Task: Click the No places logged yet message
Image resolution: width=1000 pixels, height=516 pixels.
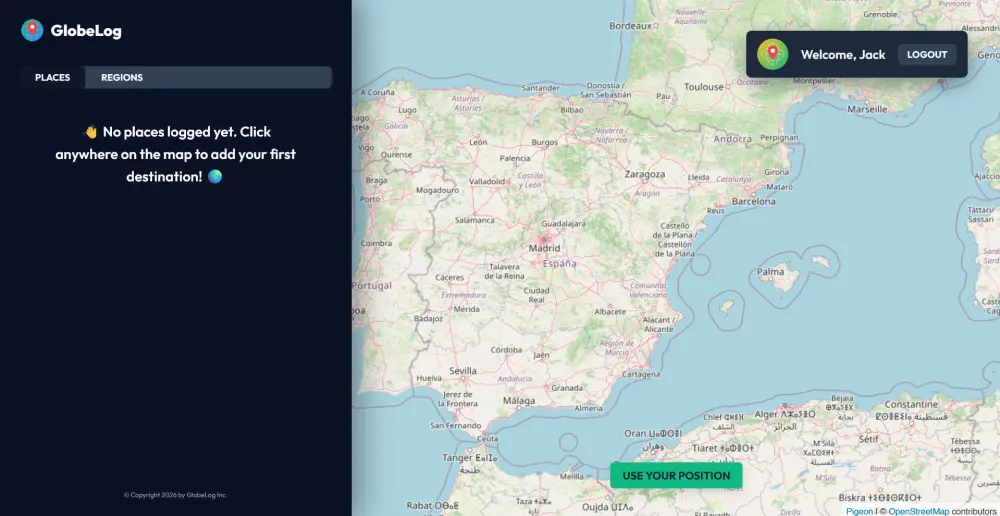Action: point(175,154)
